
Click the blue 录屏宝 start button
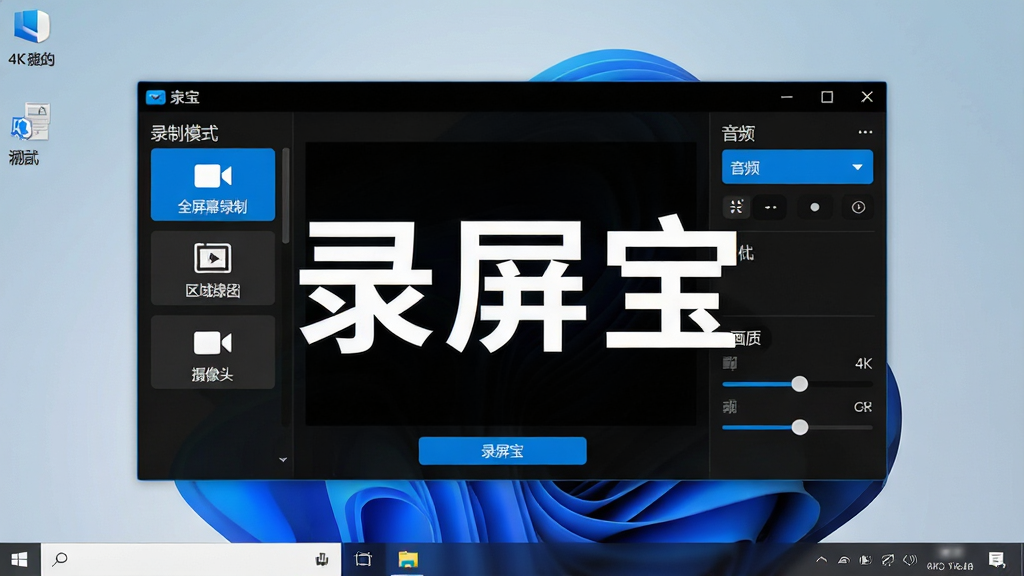click(502, 451)
